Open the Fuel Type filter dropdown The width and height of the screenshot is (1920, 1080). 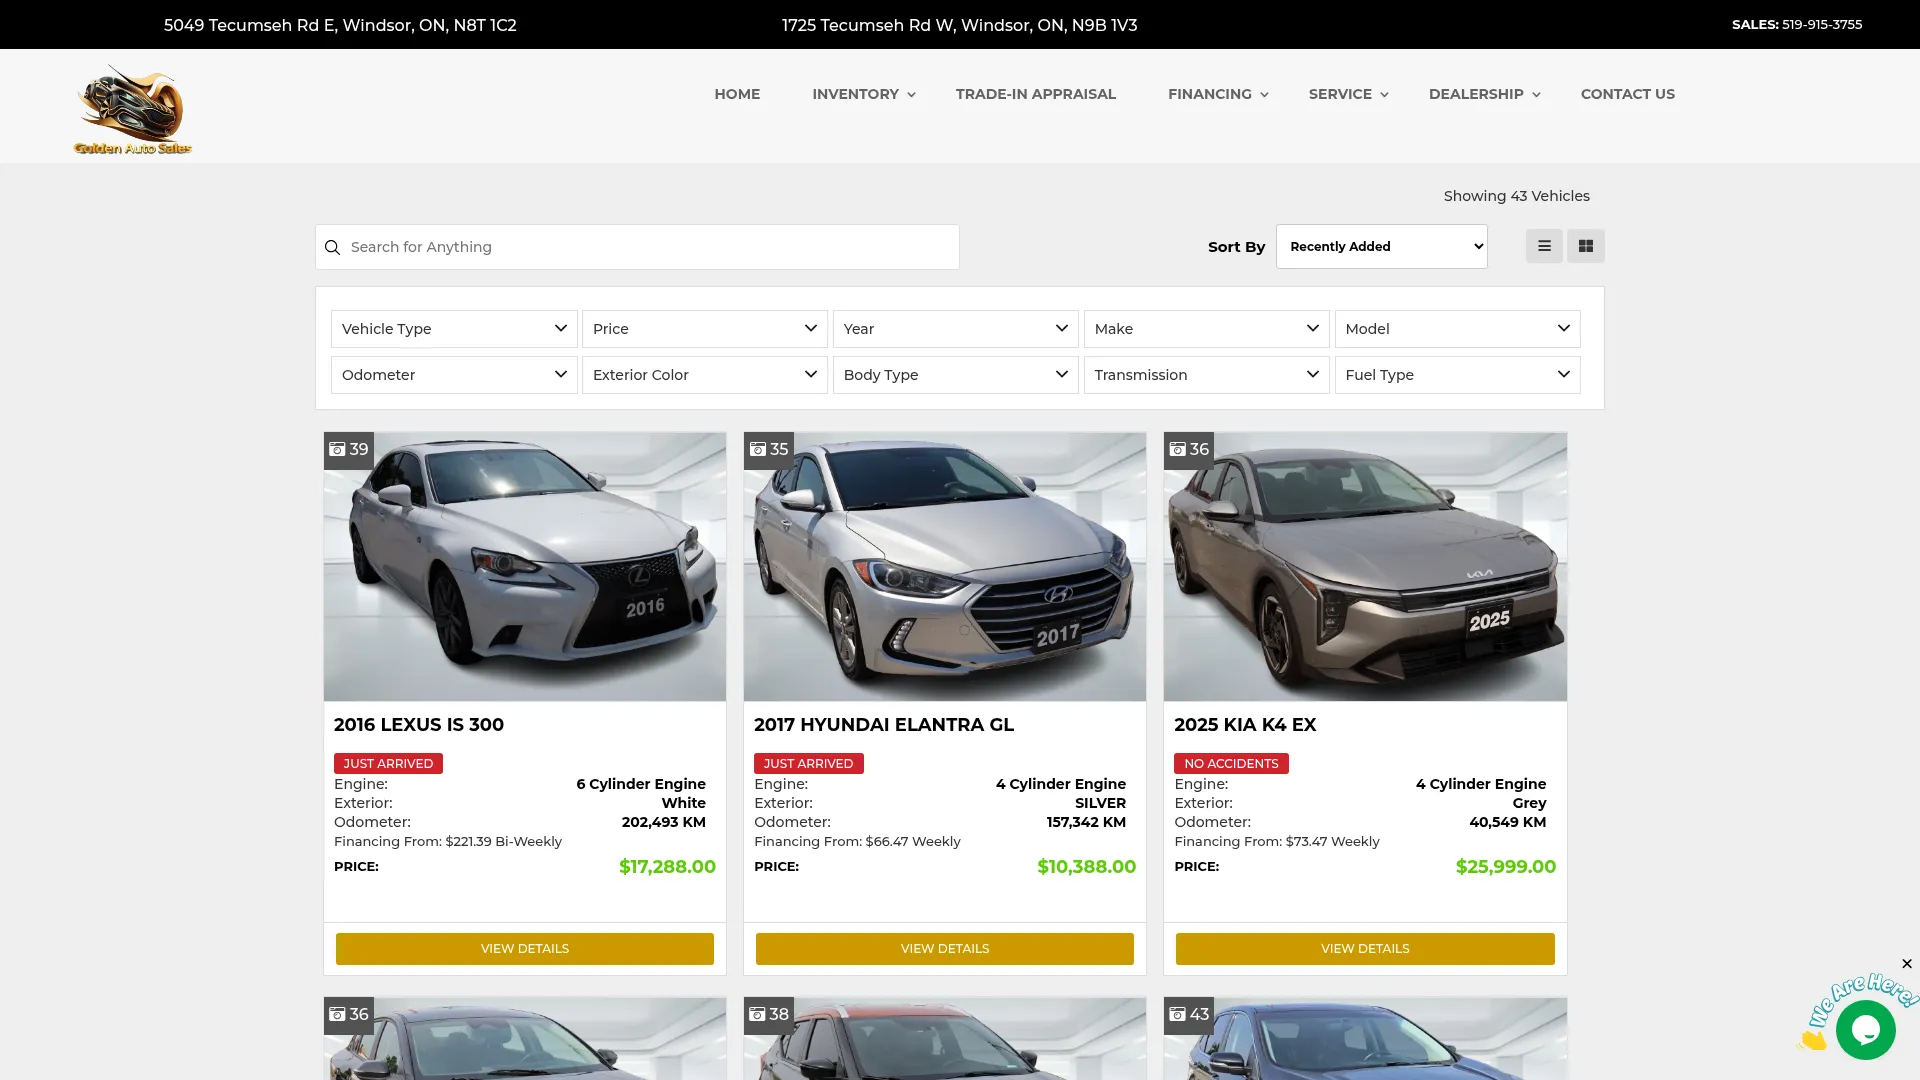(1458, 375)
